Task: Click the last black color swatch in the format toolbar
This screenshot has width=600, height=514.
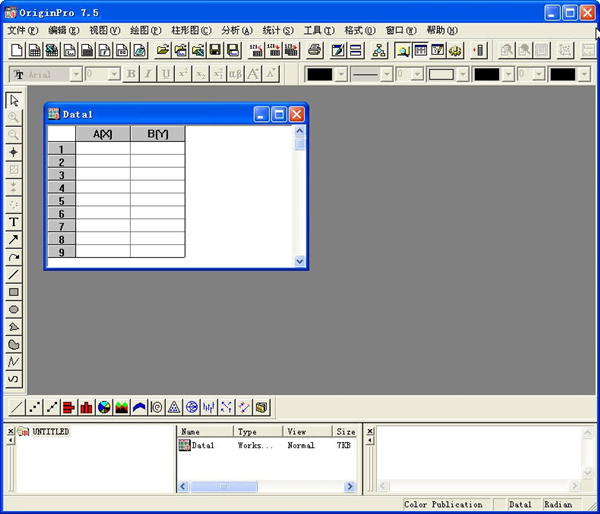Action: 563,74
